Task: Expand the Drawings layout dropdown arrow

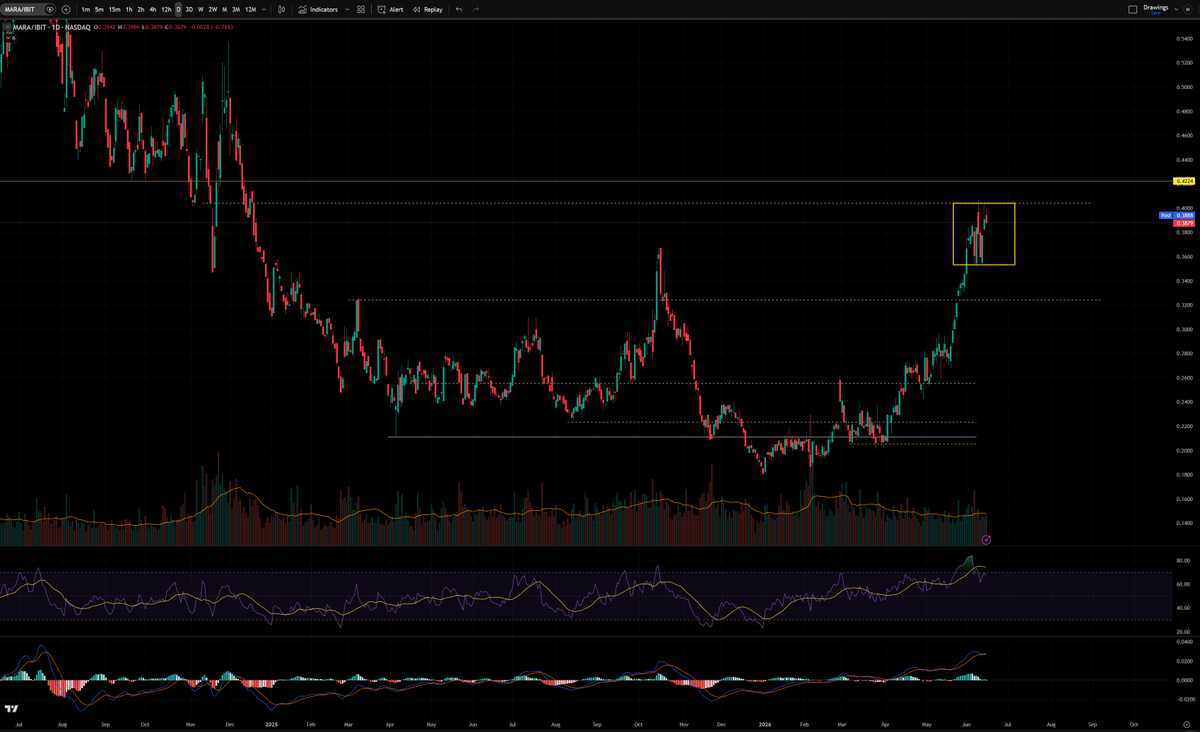Action: (x=1176, y=9)
